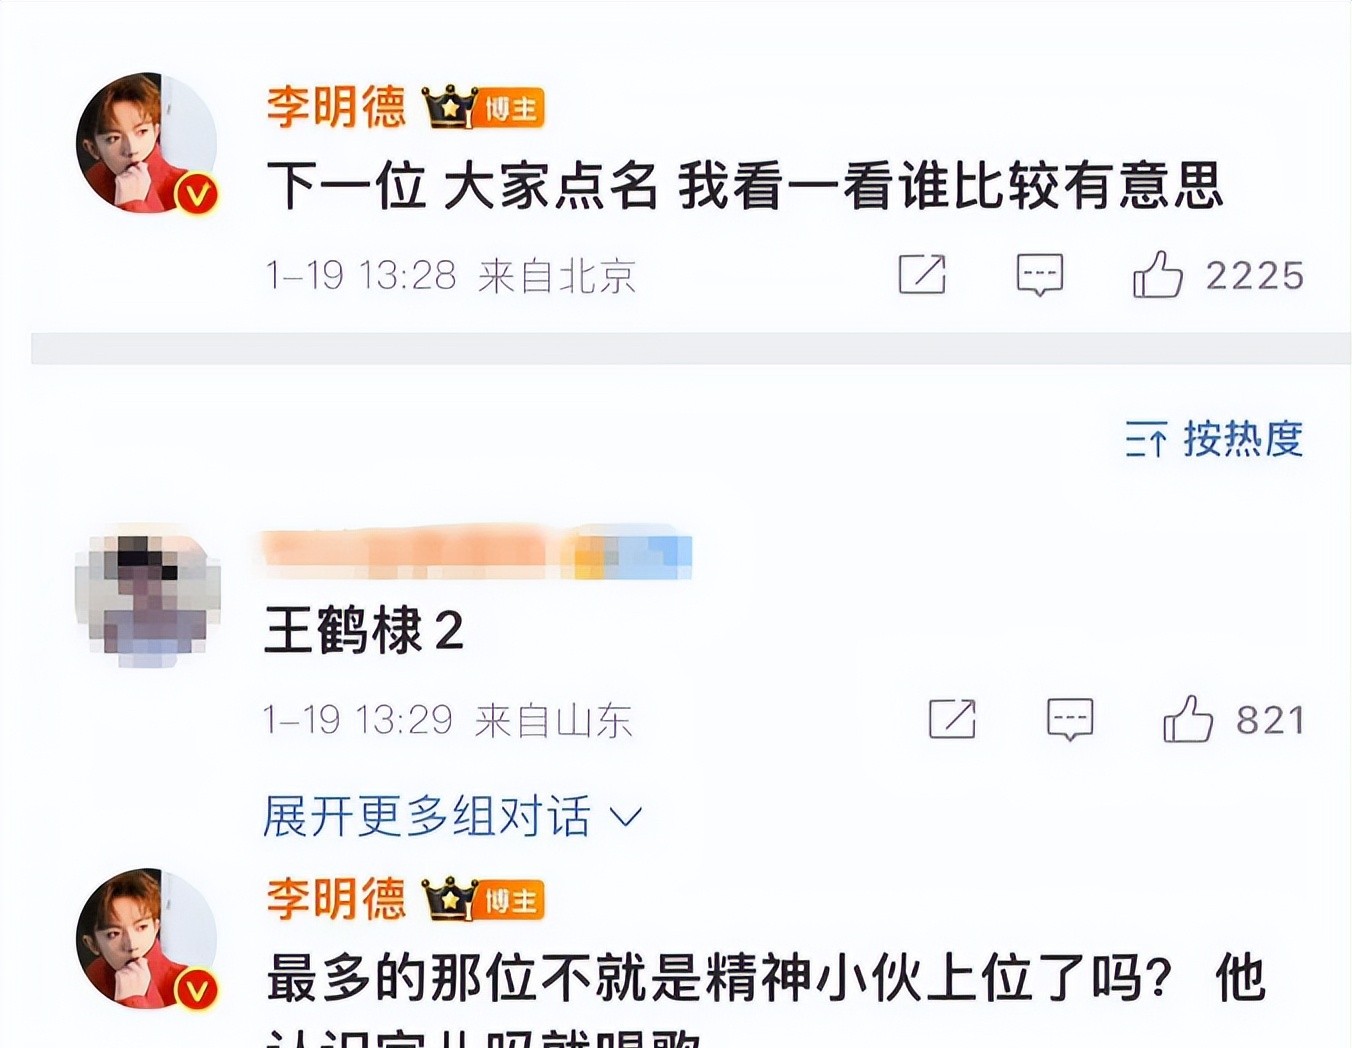Open comments on the 13:28 post

[x=1040, y=274]
